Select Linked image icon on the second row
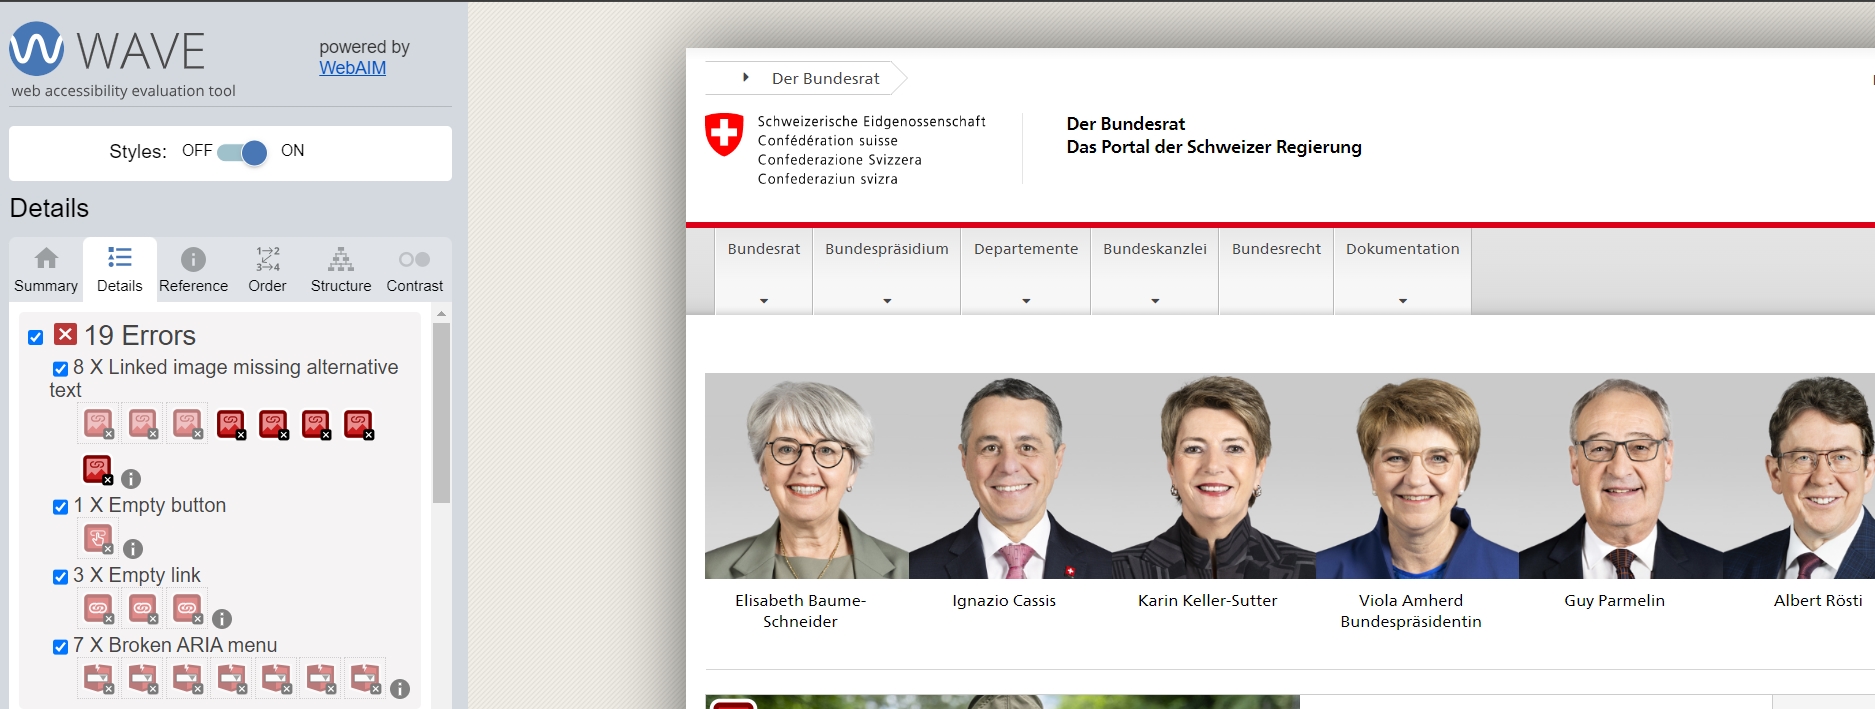The width and height of the screenshot is (1875, 709). click(x=98, y=470)
